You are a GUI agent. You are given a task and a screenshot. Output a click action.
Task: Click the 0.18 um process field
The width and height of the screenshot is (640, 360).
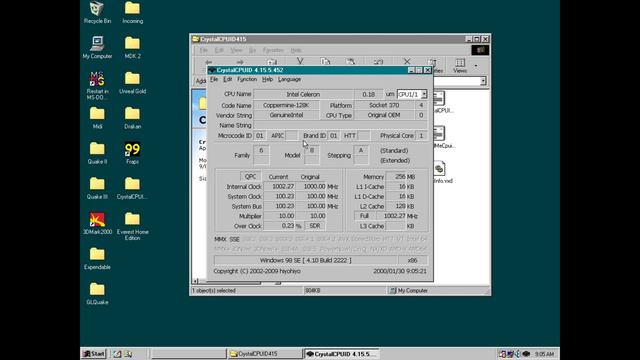(x=369, y=94)
